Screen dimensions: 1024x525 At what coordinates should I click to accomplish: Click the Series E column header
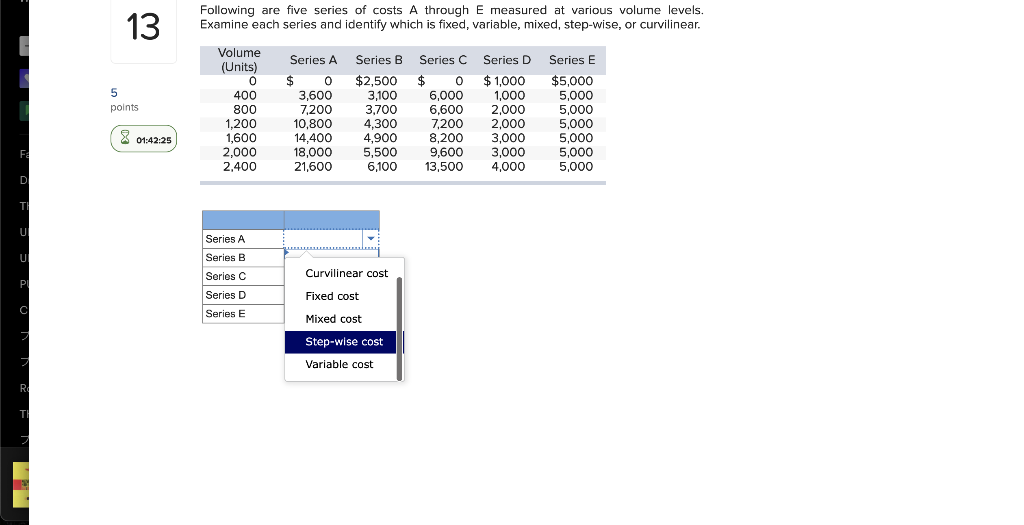[x=572, y=60]
